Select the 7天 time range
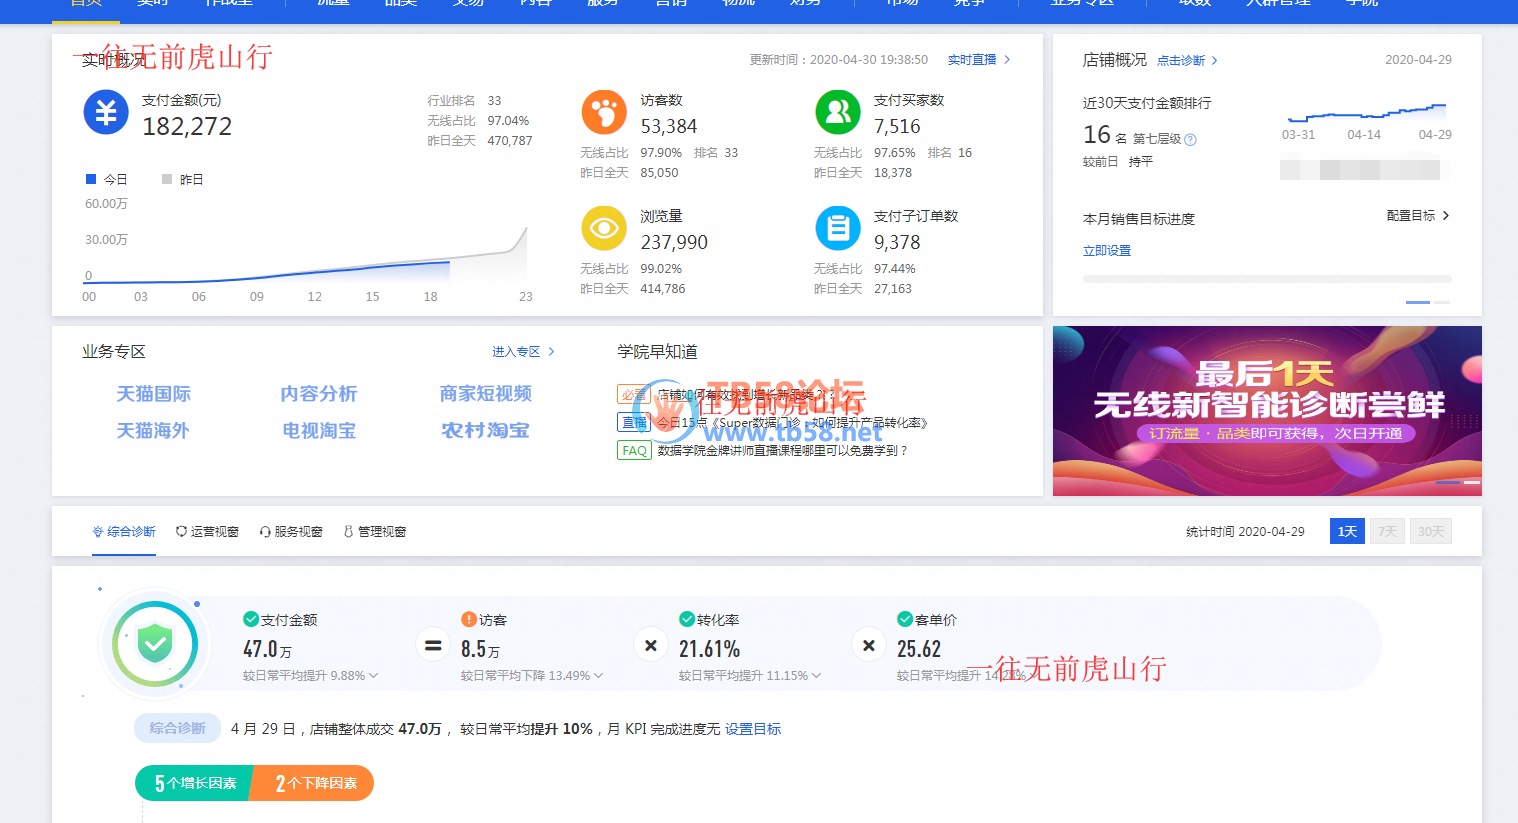Viewport: 1518px width, 823px height. [x=1388, y=531]
